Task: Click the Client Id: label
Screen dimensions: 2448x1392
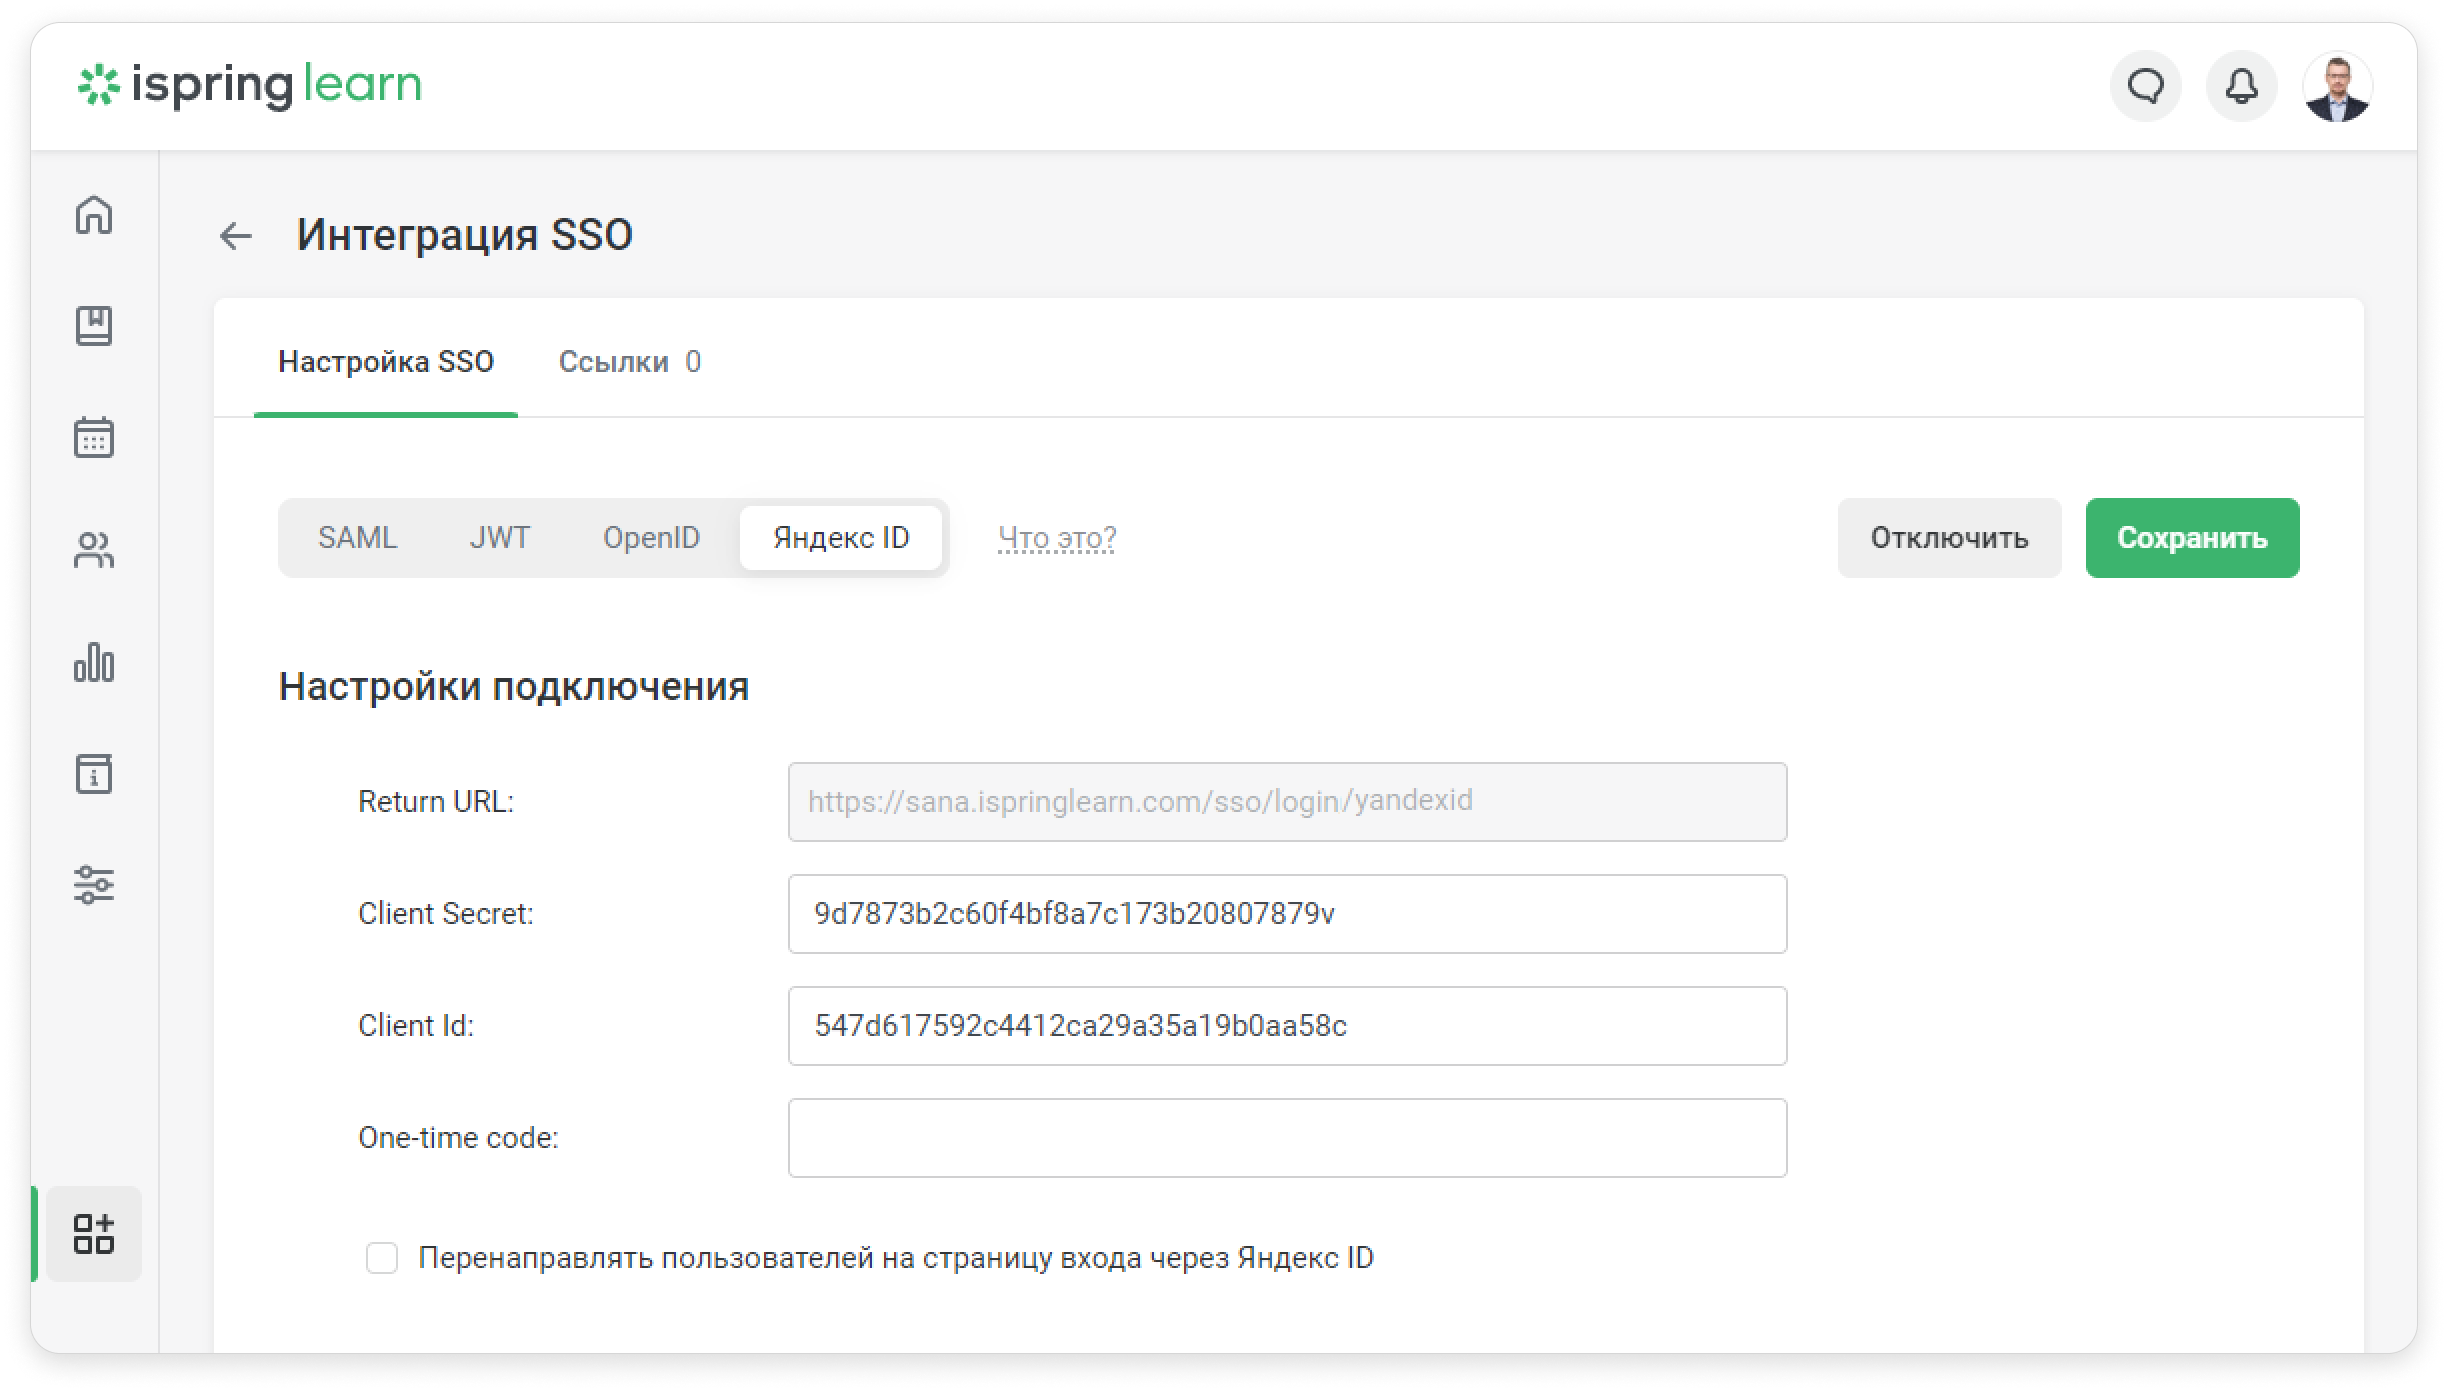Action: pos(416,1026)
